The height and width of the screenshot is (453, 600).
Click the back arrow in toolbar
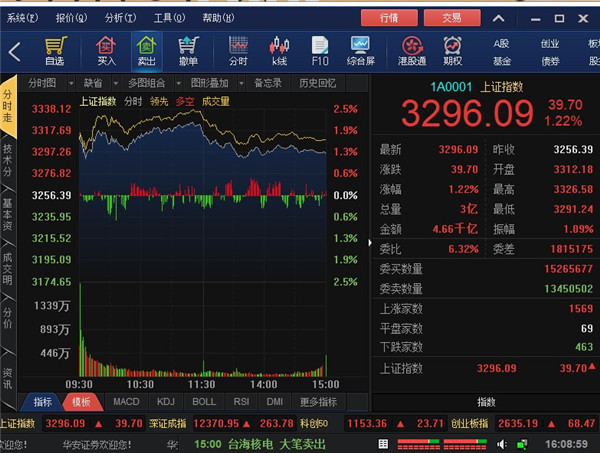pyautogui.click(x=14, y=52)
